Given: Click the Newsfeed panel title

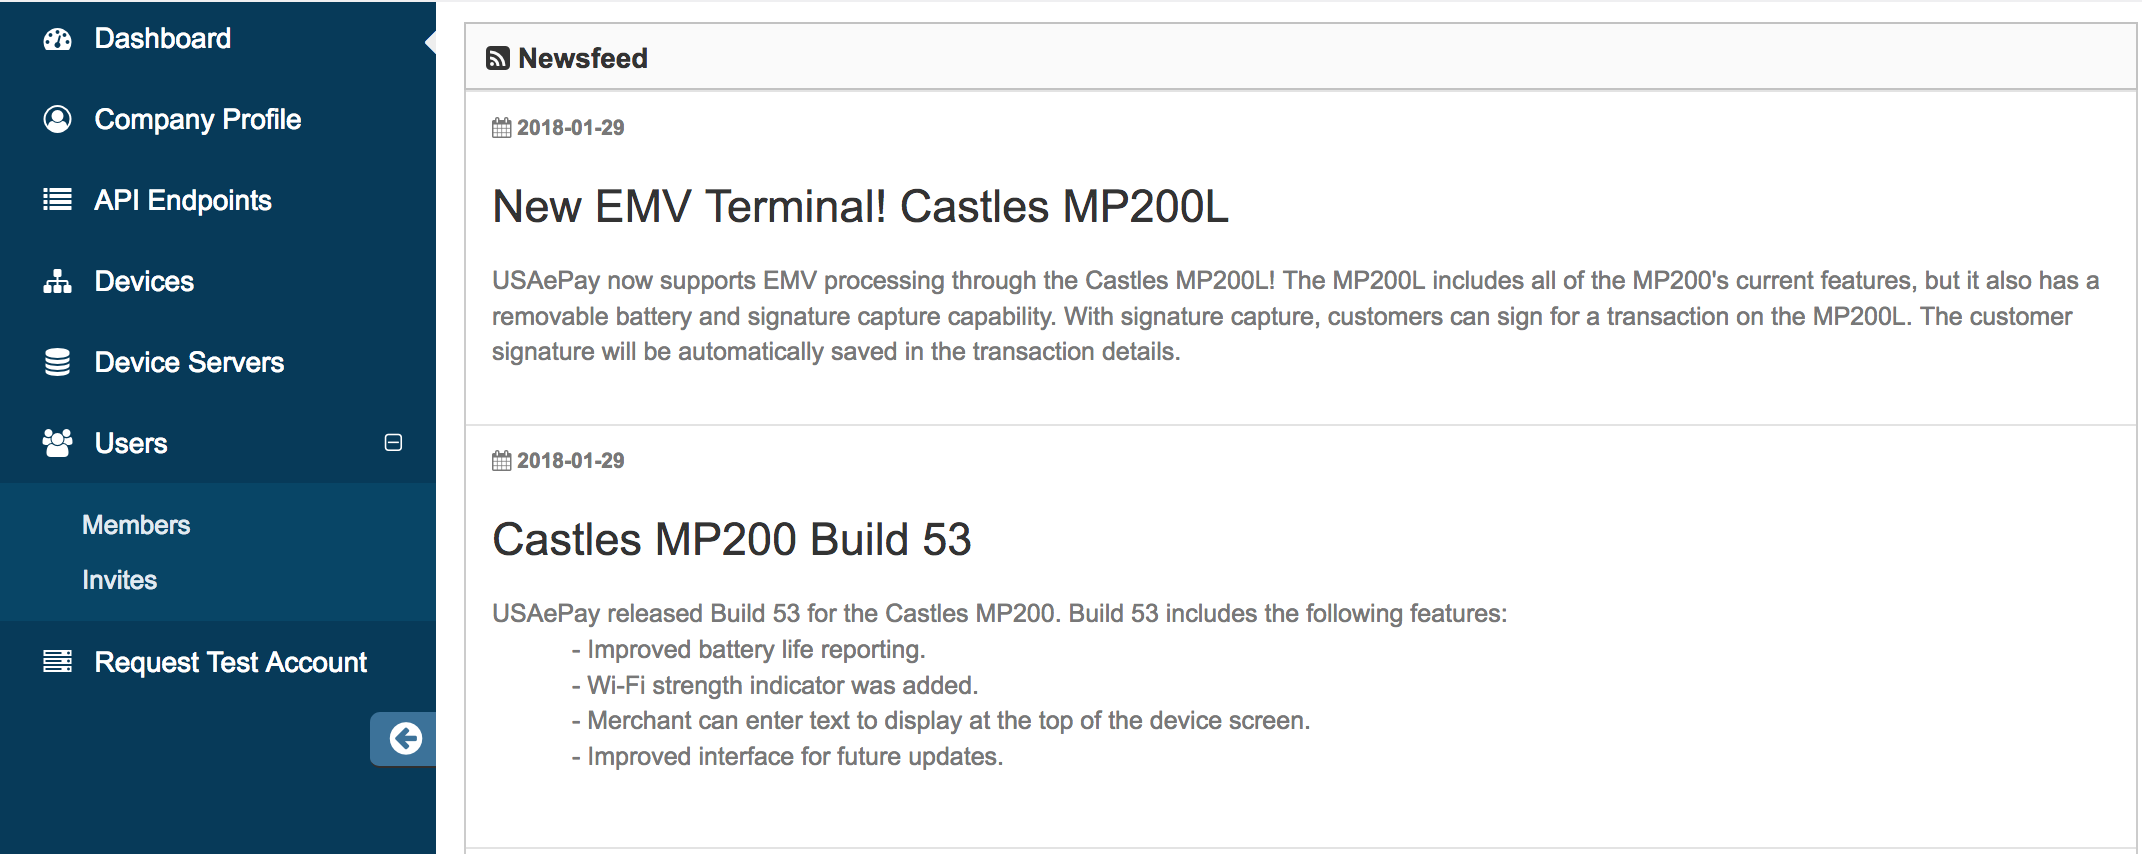Looking at the screenshot, I should 583,59.
